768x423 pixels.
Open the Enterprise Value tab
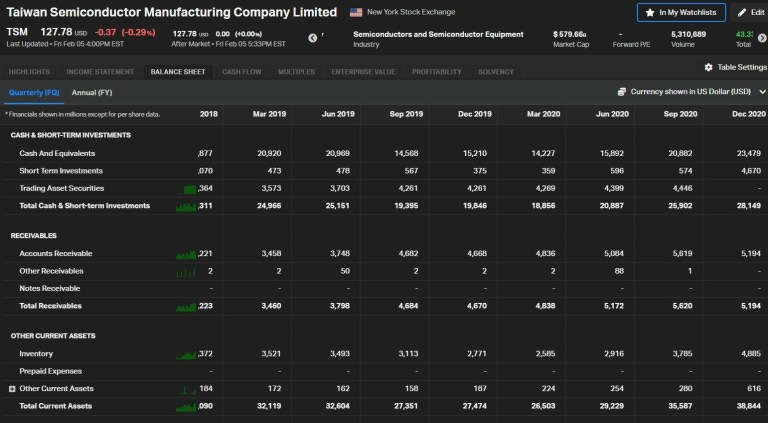tap(363, 71)
